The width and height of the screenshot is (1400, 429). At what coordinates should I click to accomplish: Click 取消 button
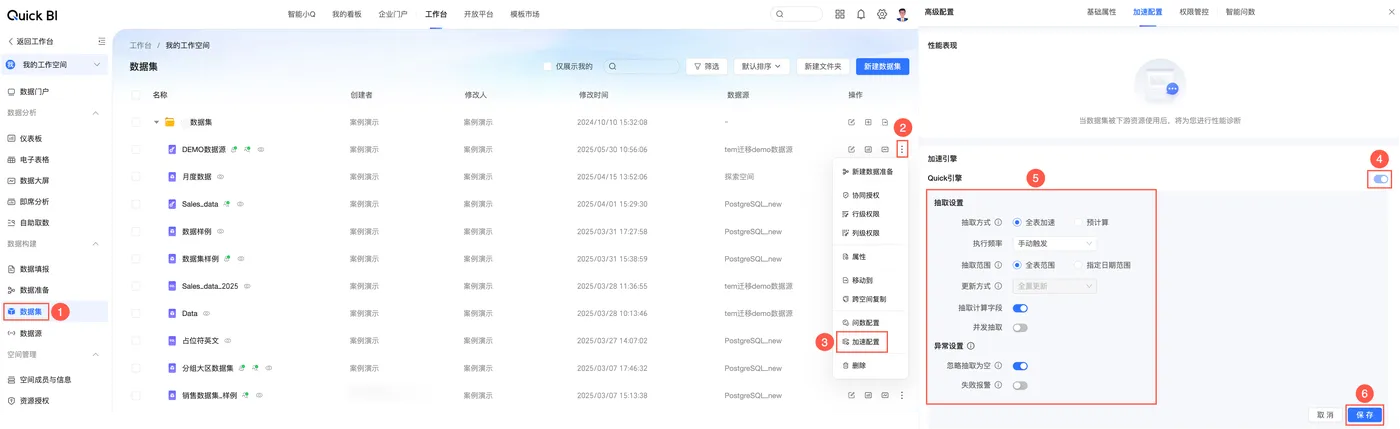click(1325, 414)
